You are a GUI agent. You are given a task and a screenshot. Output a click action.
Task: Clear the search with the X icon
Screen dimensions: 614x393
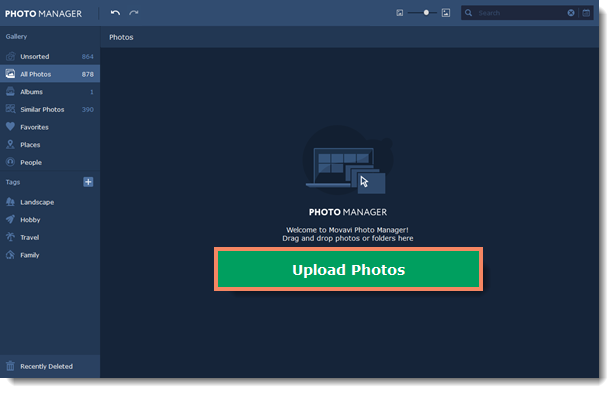pyautogui.click(x=571, y=13)
